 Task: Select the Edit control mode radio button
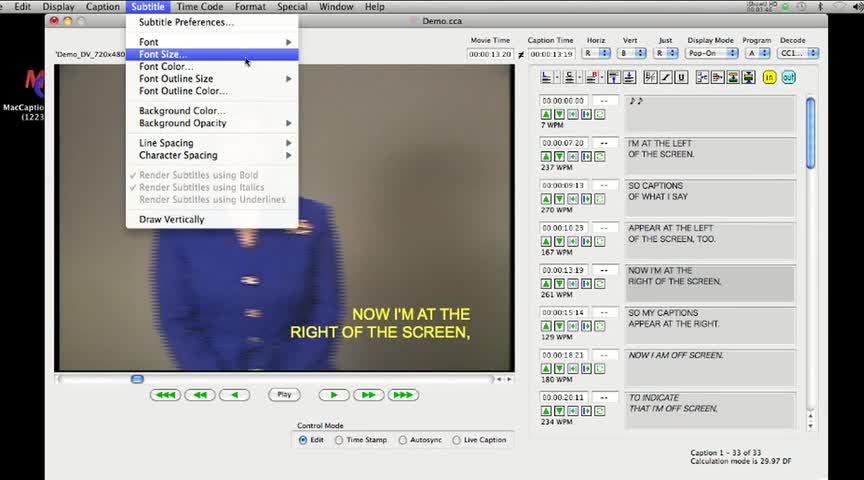[303, 440]
